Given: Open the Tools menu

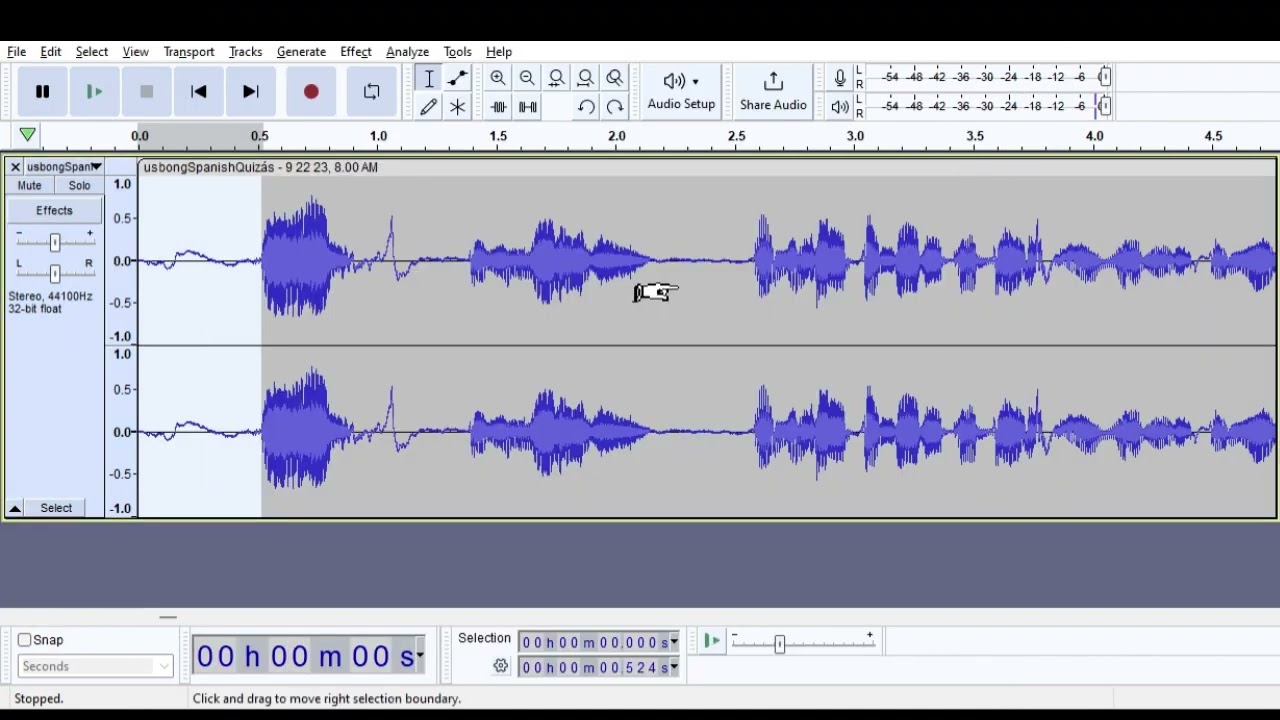Looking at the screenshot, I should (457, 52).
